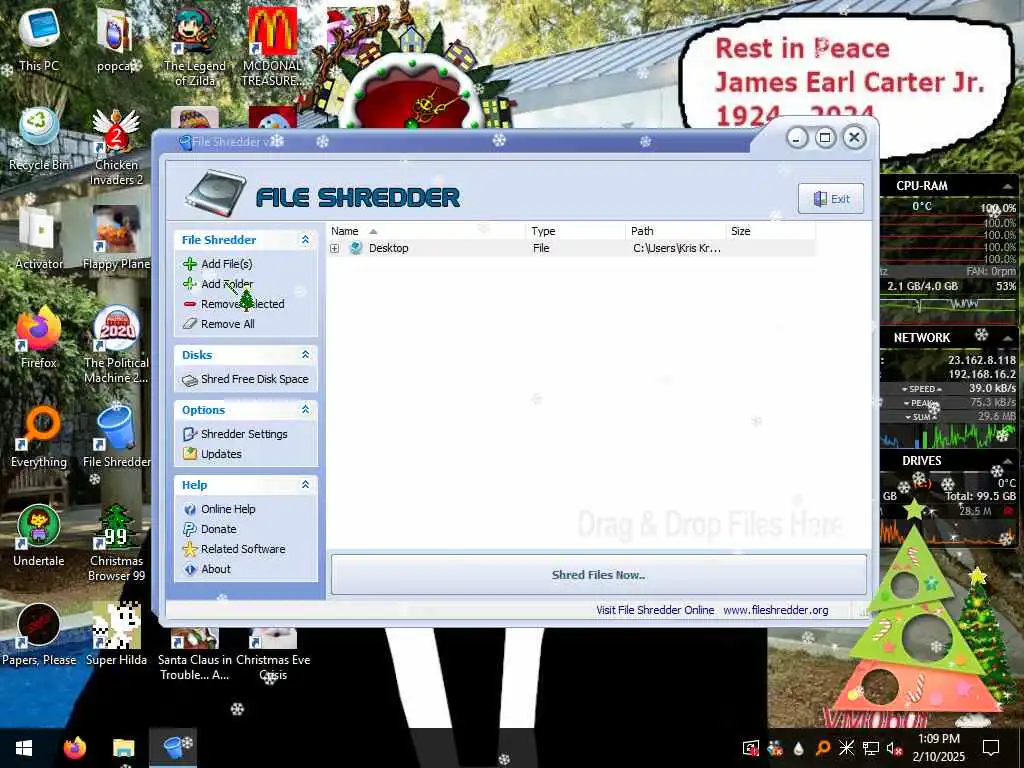
Task: Select the Activator desktop icon
Action: click(39, 239)
